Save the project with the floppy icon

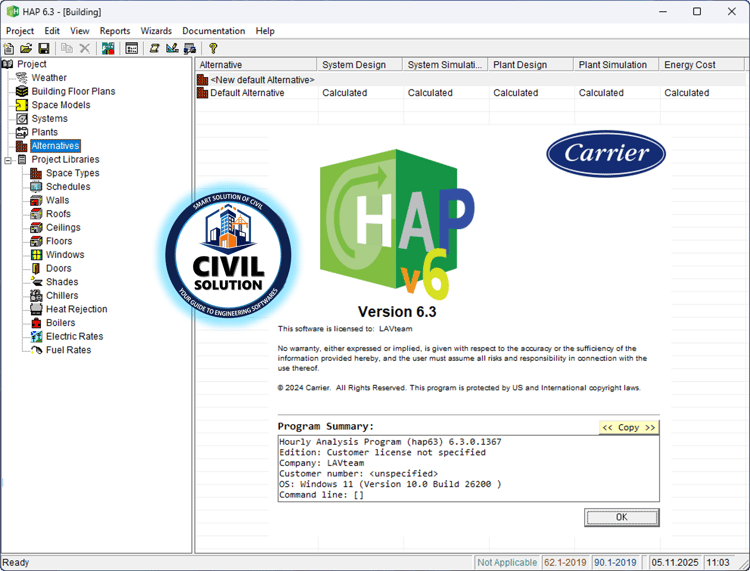tap(44, 48)
